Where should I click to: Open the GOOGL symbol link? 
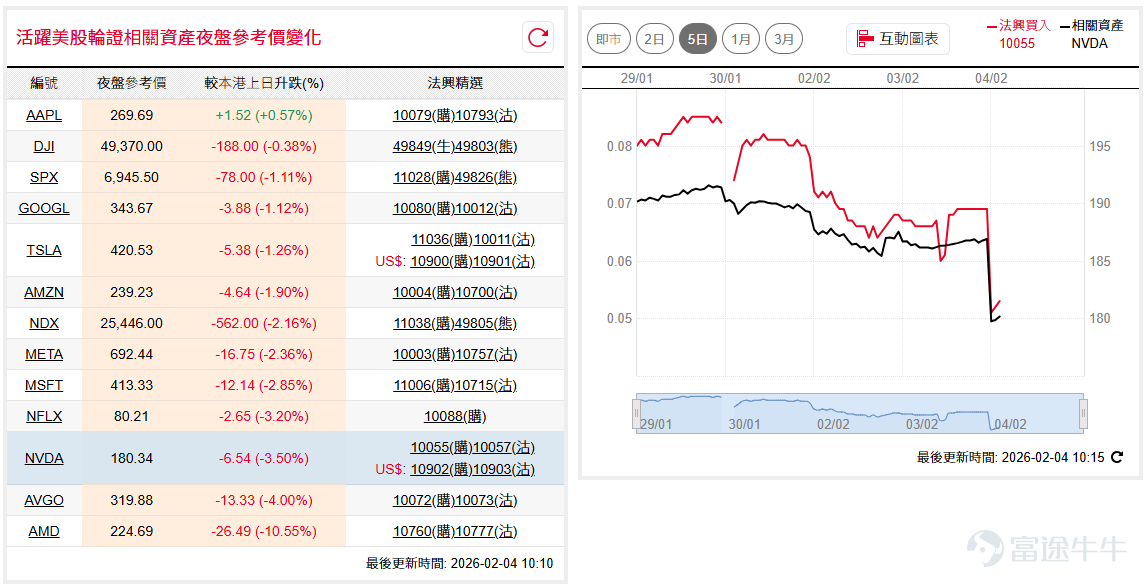pyautogui.click(x=44, y=208)
